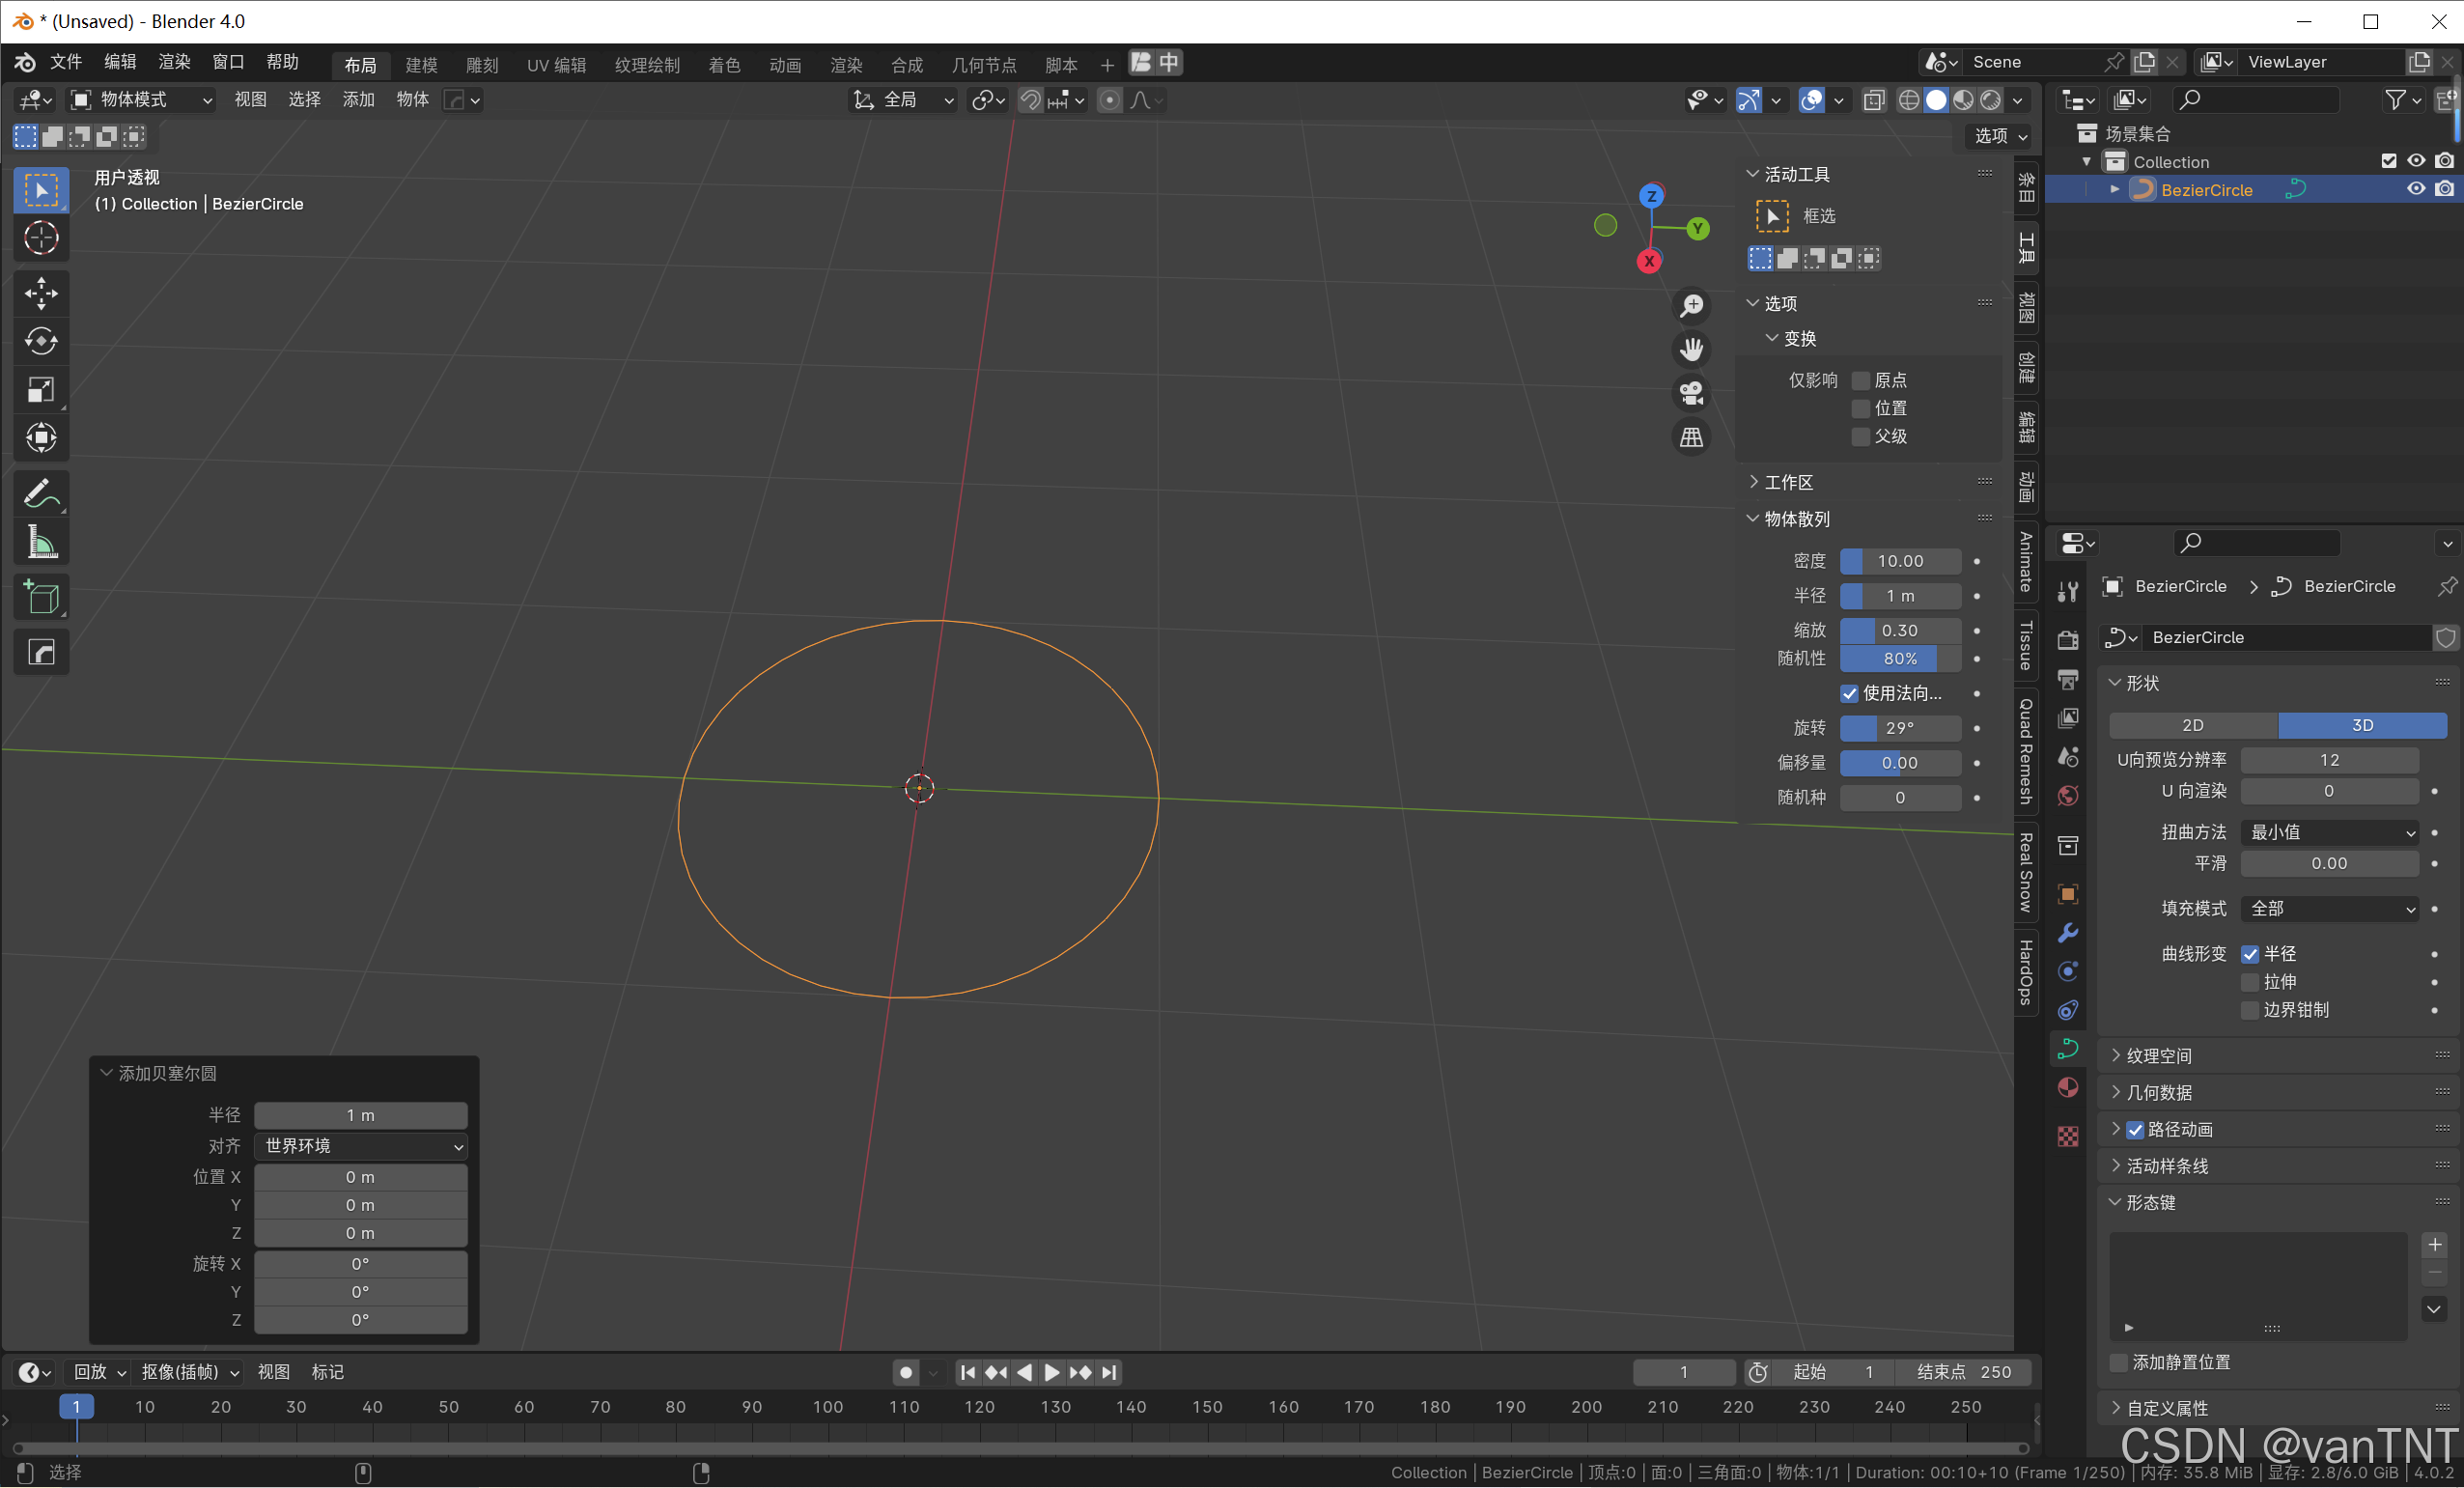Image resolution: width=2464 pixels, height=1488 pixels.
Task: Switch to the 几何节点 workspace tab
Action: pos(983,65)
